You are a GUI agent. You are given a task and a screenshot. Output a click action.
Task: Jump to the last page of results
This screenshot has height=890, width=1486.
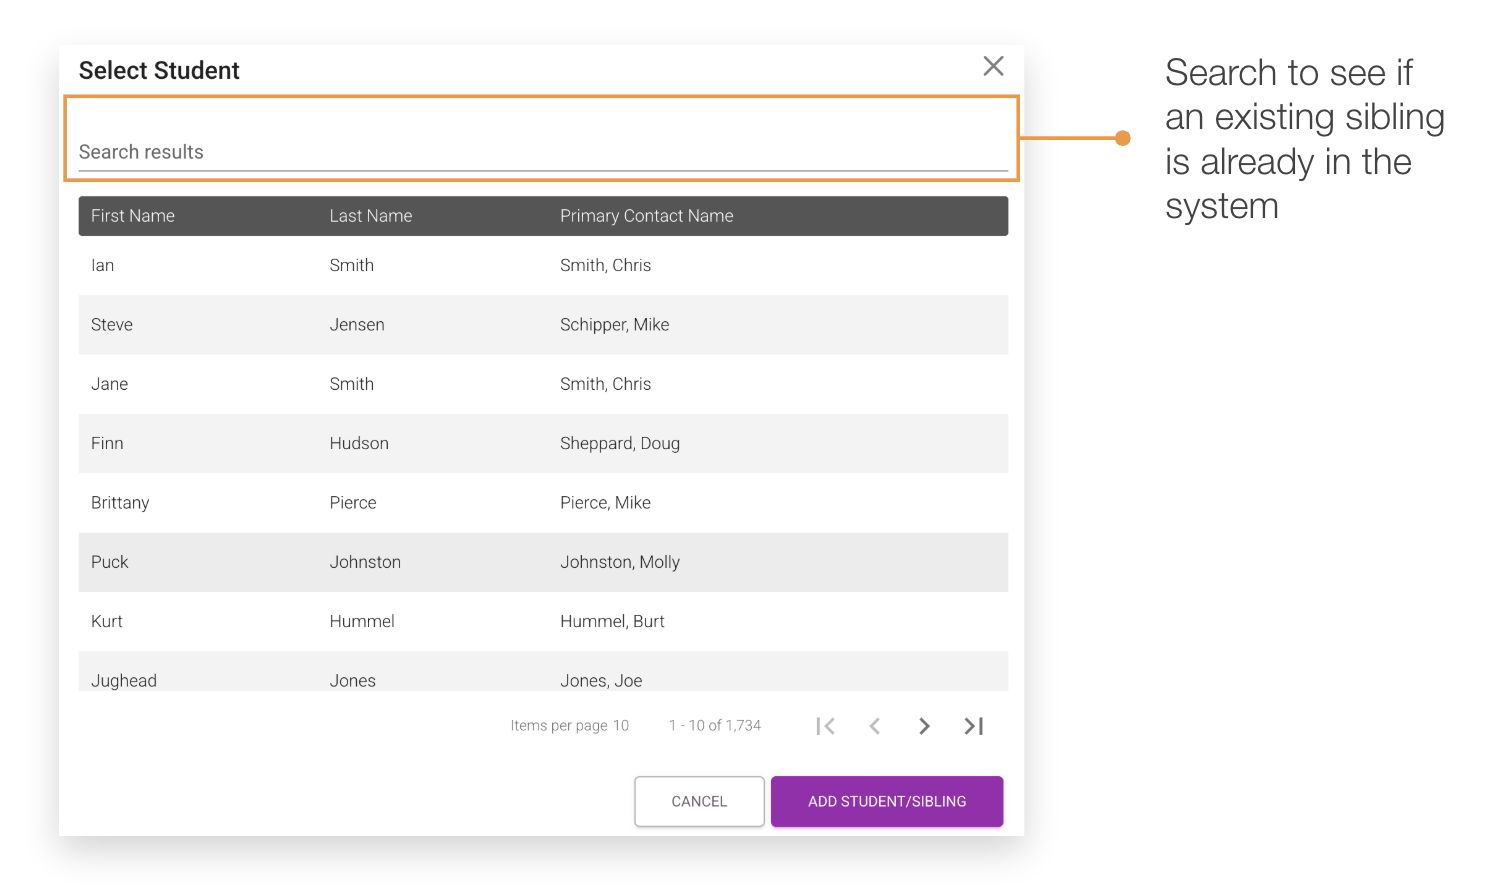click(x=972, y=726)
